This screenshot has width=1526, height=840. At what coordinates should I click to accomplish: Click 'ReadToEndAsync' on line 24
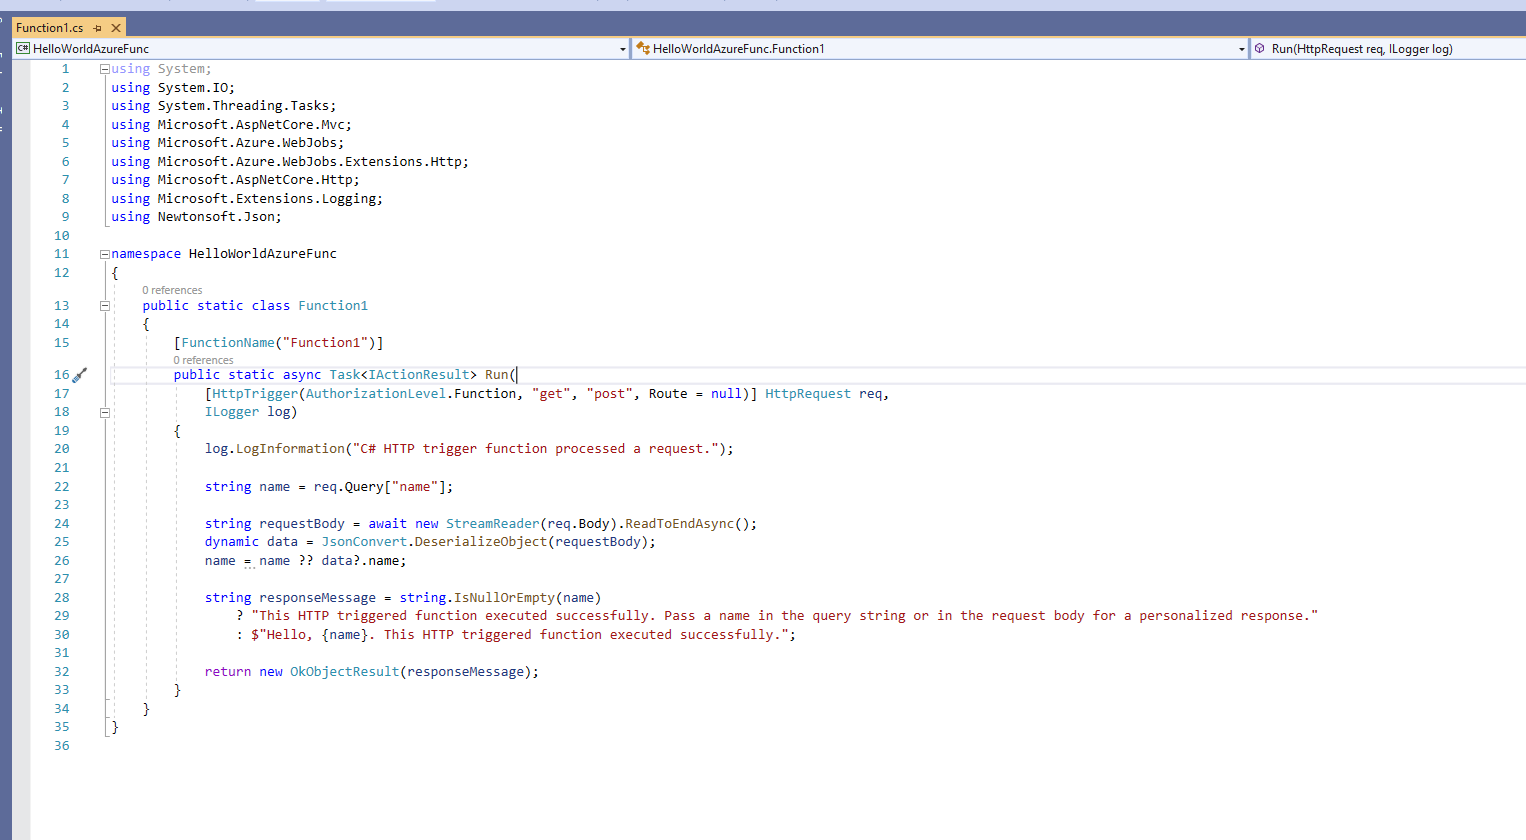680,524
